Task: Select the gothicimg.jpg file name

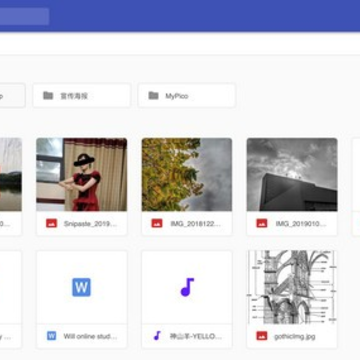Action: [x=295, y=336]
